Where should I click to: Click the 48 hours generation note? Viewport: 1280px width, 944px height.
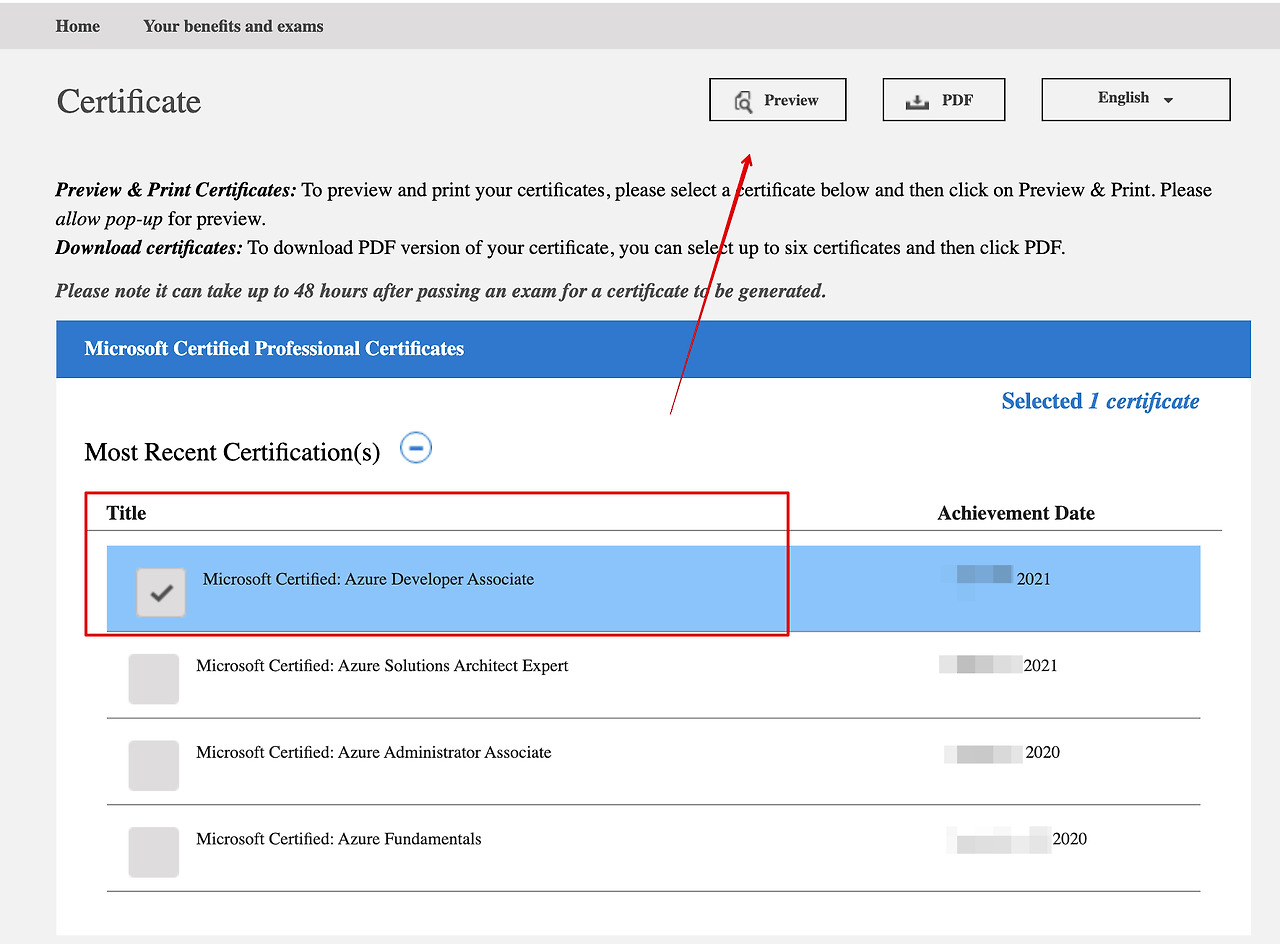point(441,291)
